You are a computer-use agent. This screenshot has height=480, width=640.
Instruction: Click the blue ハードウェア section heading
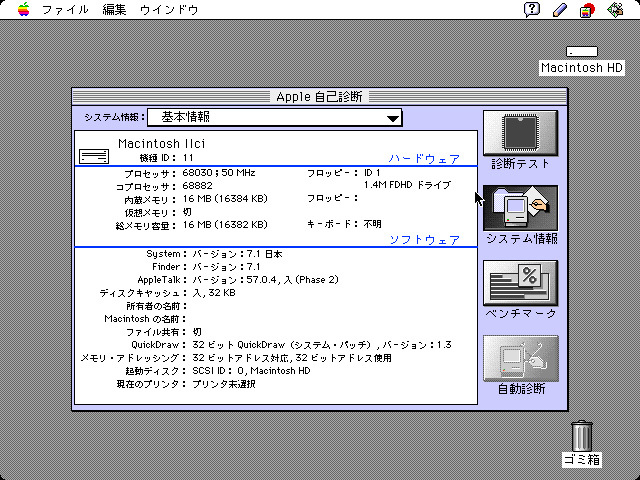(x=424, y=159)
